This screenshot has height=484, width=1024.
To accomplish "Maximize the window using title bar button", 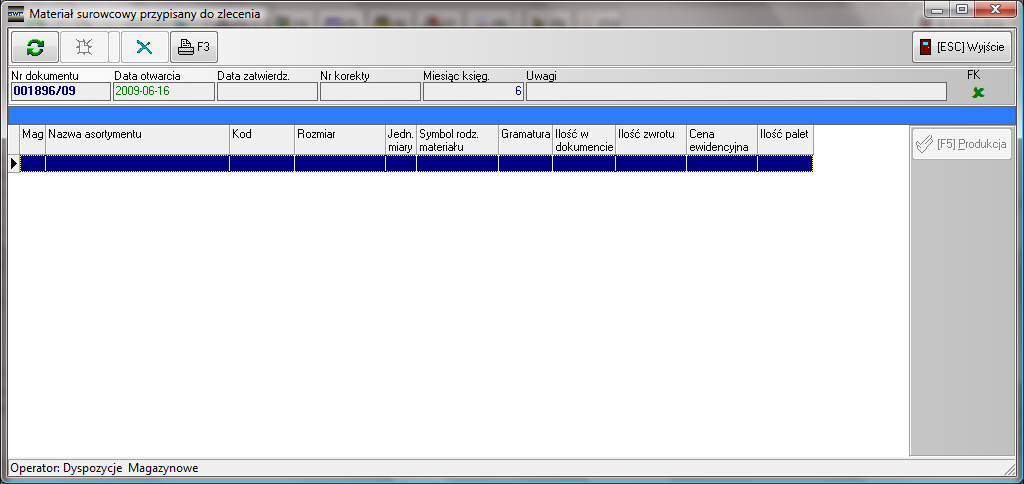I will pyautogui.click(x=961, y=9).
